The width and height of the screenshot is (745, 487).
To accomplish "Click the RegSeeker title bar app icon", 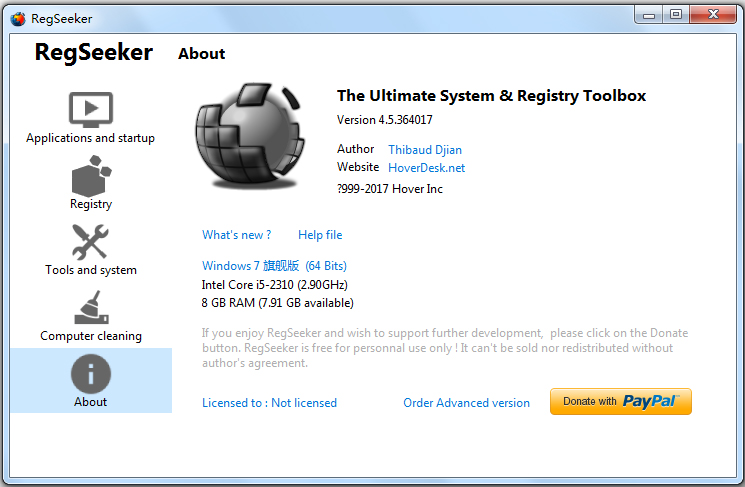I will pyautogui.click(x=18, y=15).
